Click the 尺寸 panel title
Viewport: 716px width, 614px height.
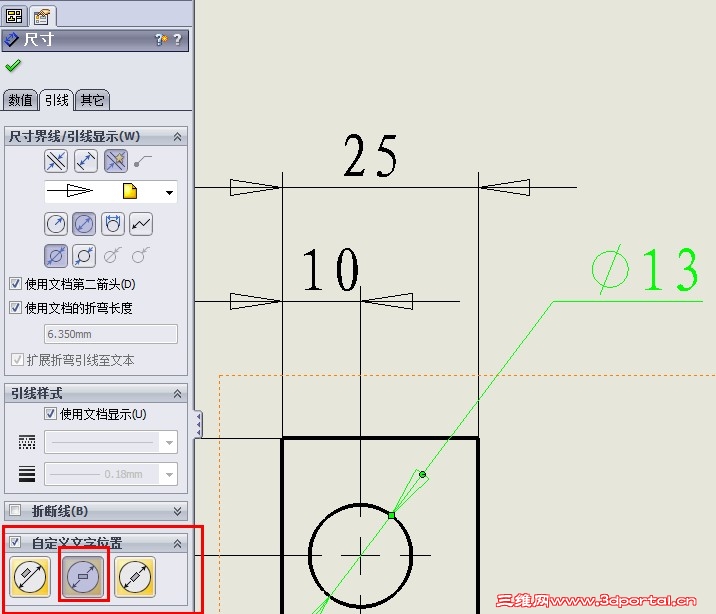(x=39, y=40)
